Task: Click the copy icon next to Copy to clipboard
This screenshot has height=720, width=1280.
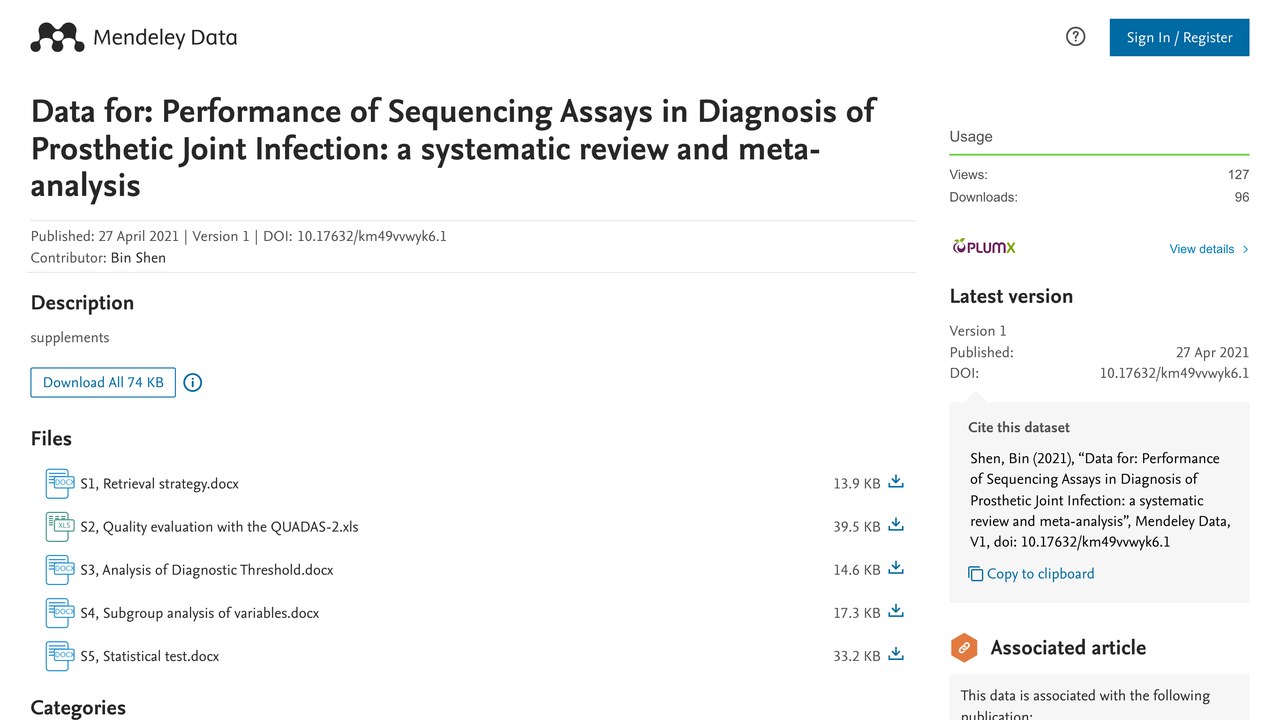Action: tap(976, 574)
